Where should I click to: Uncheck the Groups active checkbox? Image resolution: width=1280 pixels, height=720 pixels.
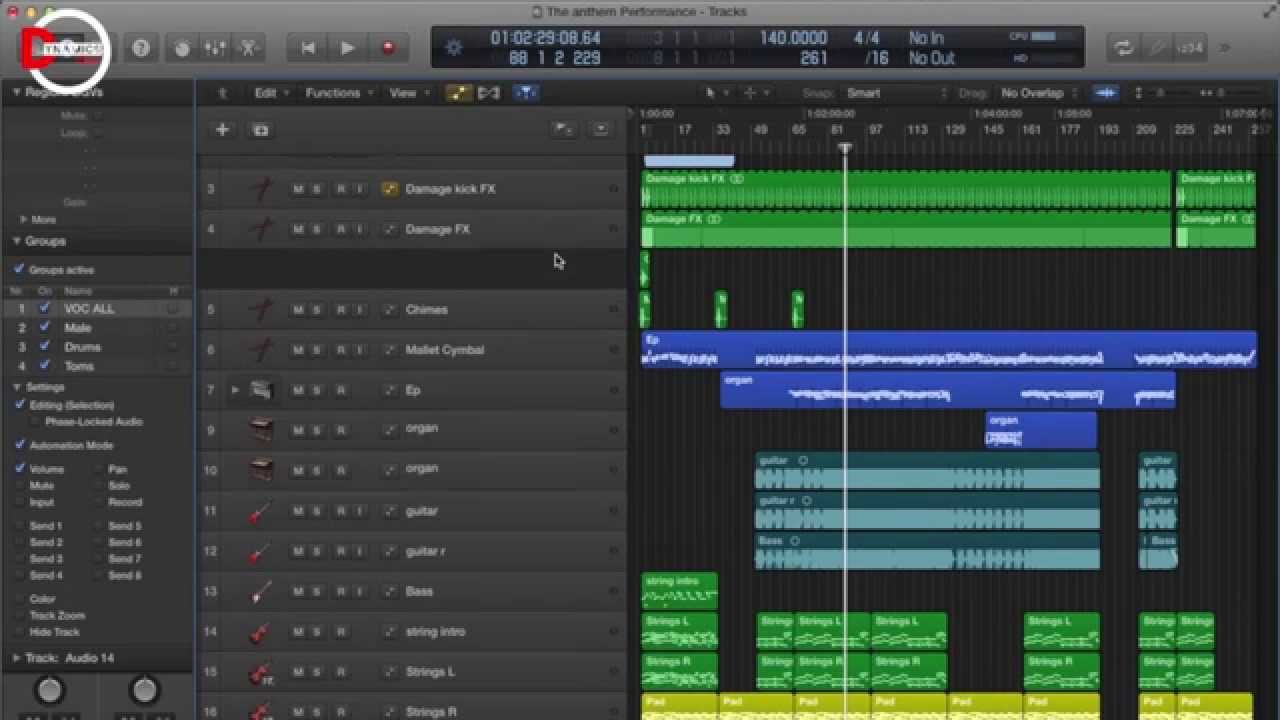(19, 270)
